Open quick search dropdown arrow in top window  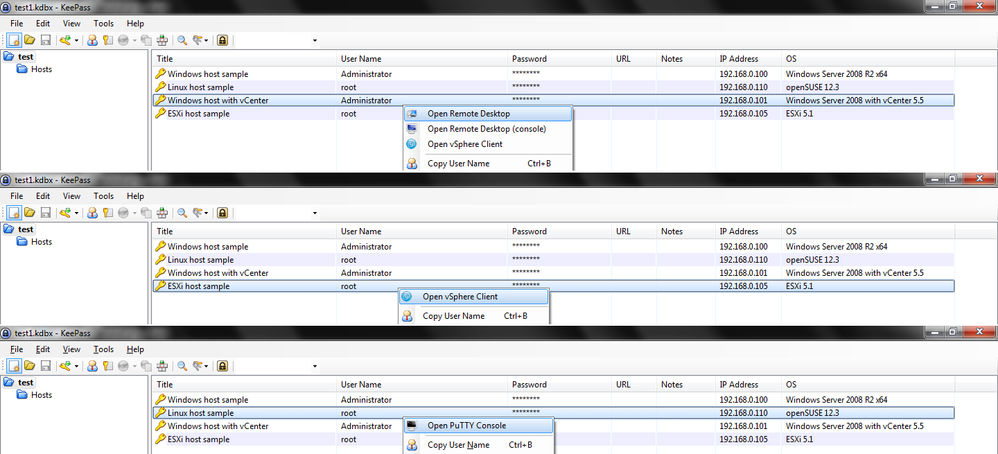coord(314,41)
